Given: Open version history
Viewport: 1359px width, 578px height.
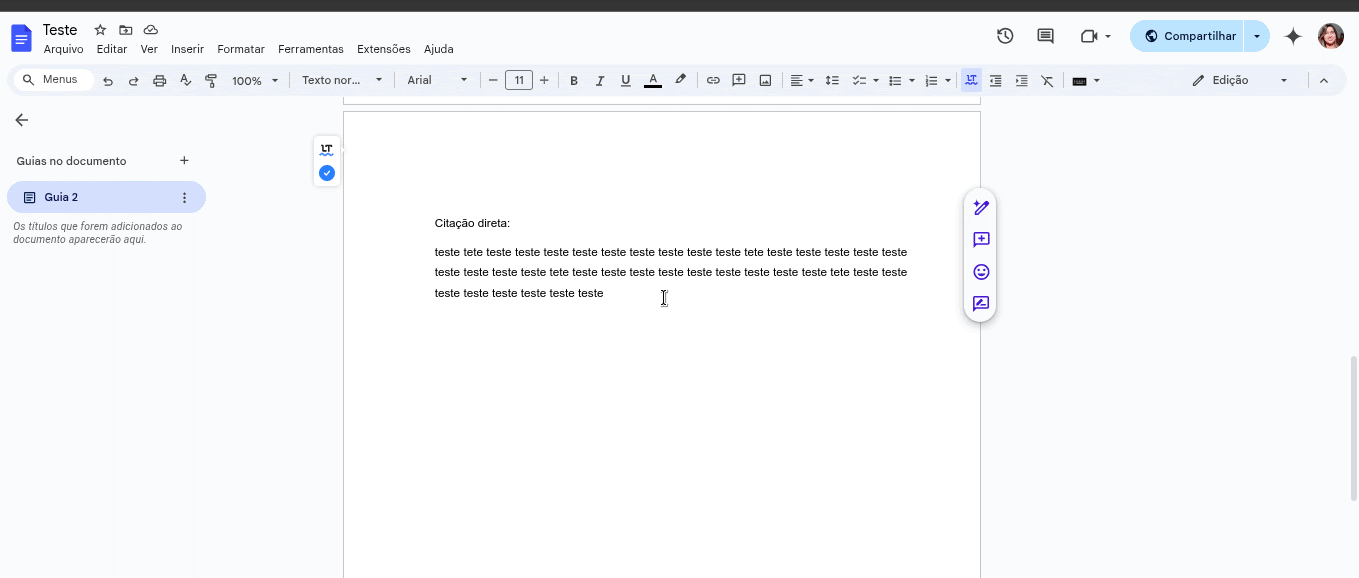Looking at the screenshot, I should 1004,35.
